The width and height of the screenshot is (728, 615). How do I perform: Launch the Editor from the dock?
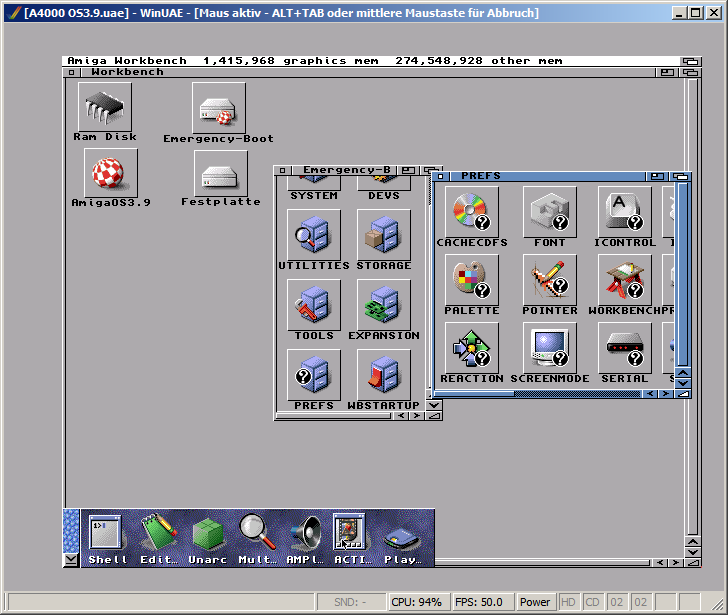(x=158, y=537)
